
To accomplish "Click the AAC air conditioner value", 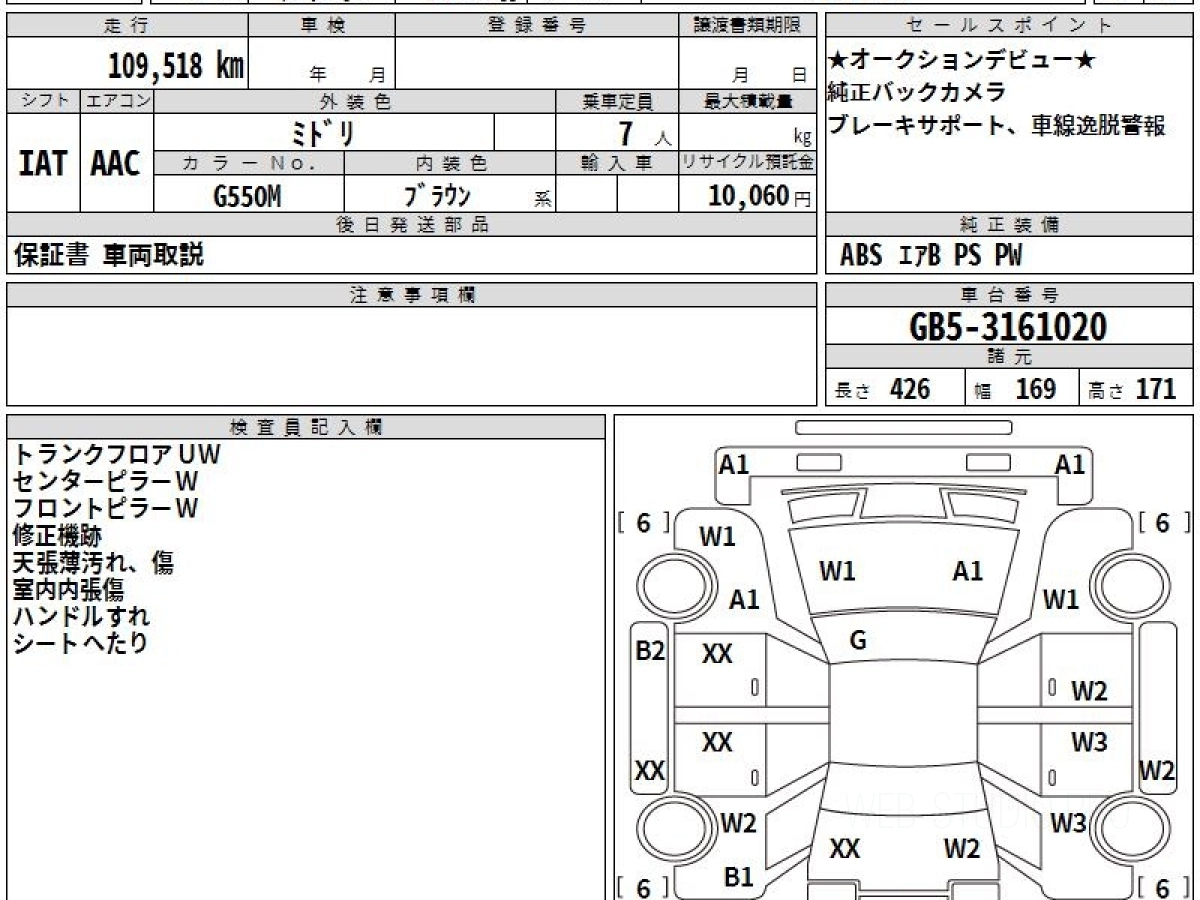I will click(x=116, y=163).
